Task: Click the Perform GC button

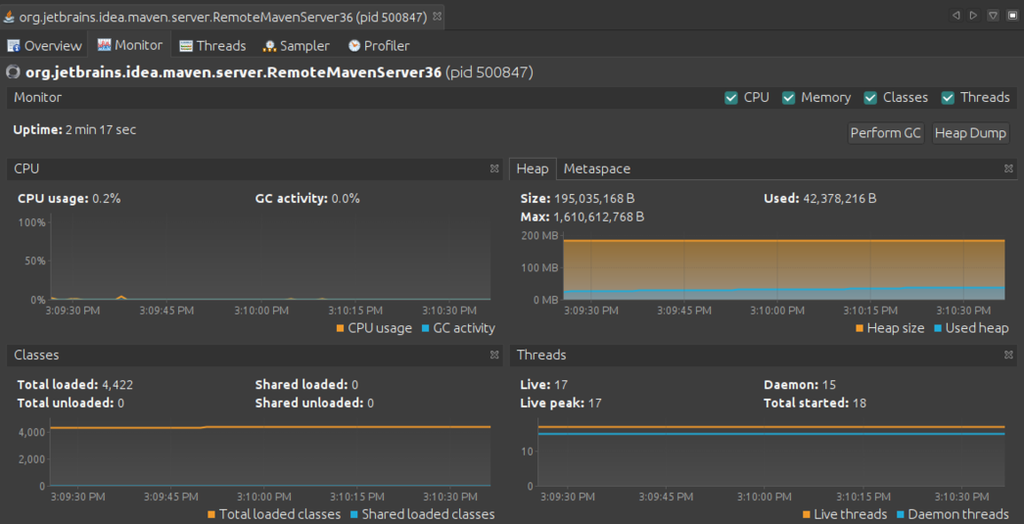Action: point(885,133)
